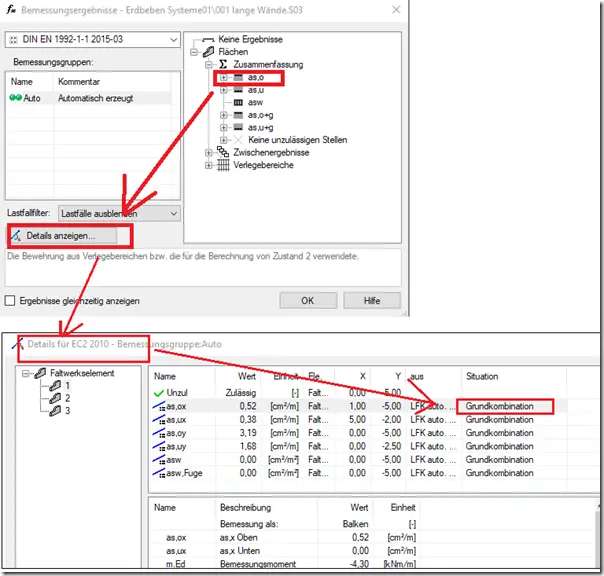Image resolution: width=604 pixels, height=576 pixels.
Task: Click Grundkombination in the as,ox row
Action: click(x=500, y=406)
